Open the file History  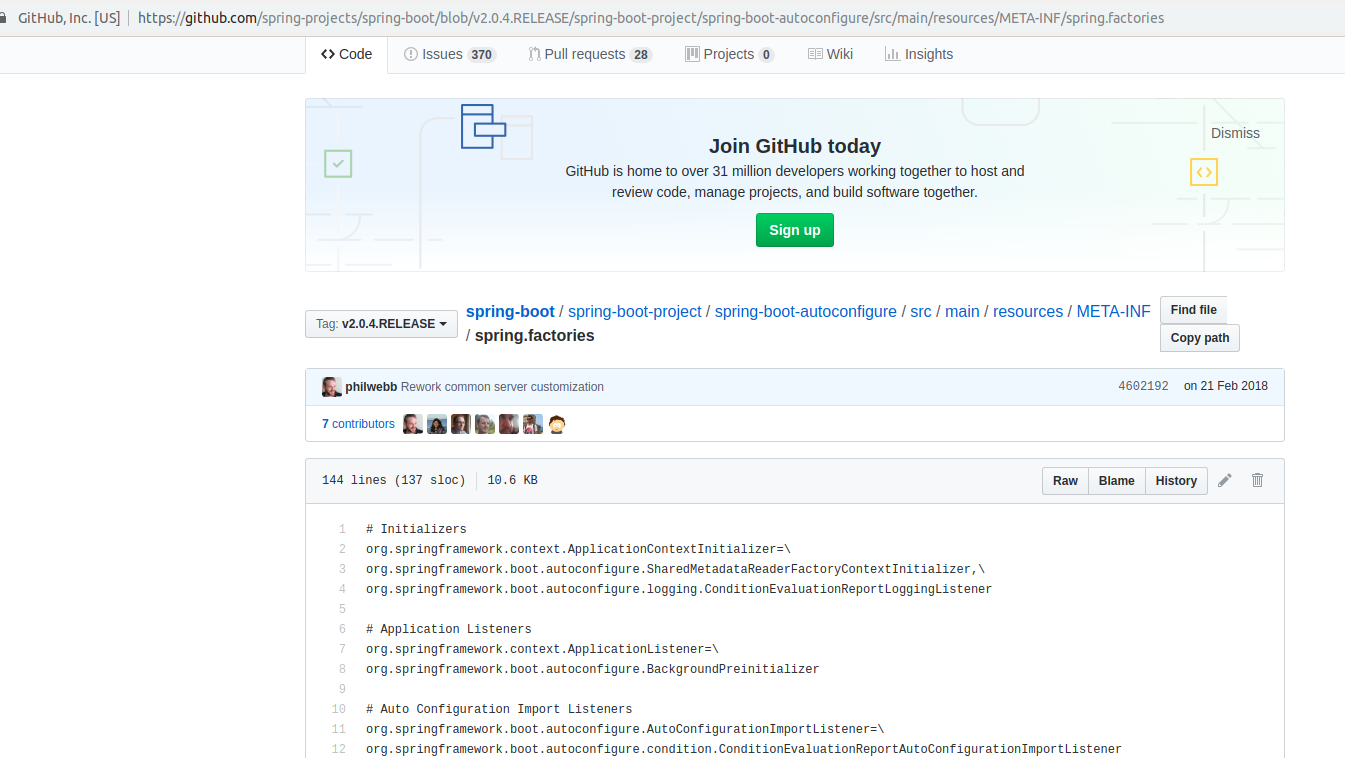coord(1176,481)
